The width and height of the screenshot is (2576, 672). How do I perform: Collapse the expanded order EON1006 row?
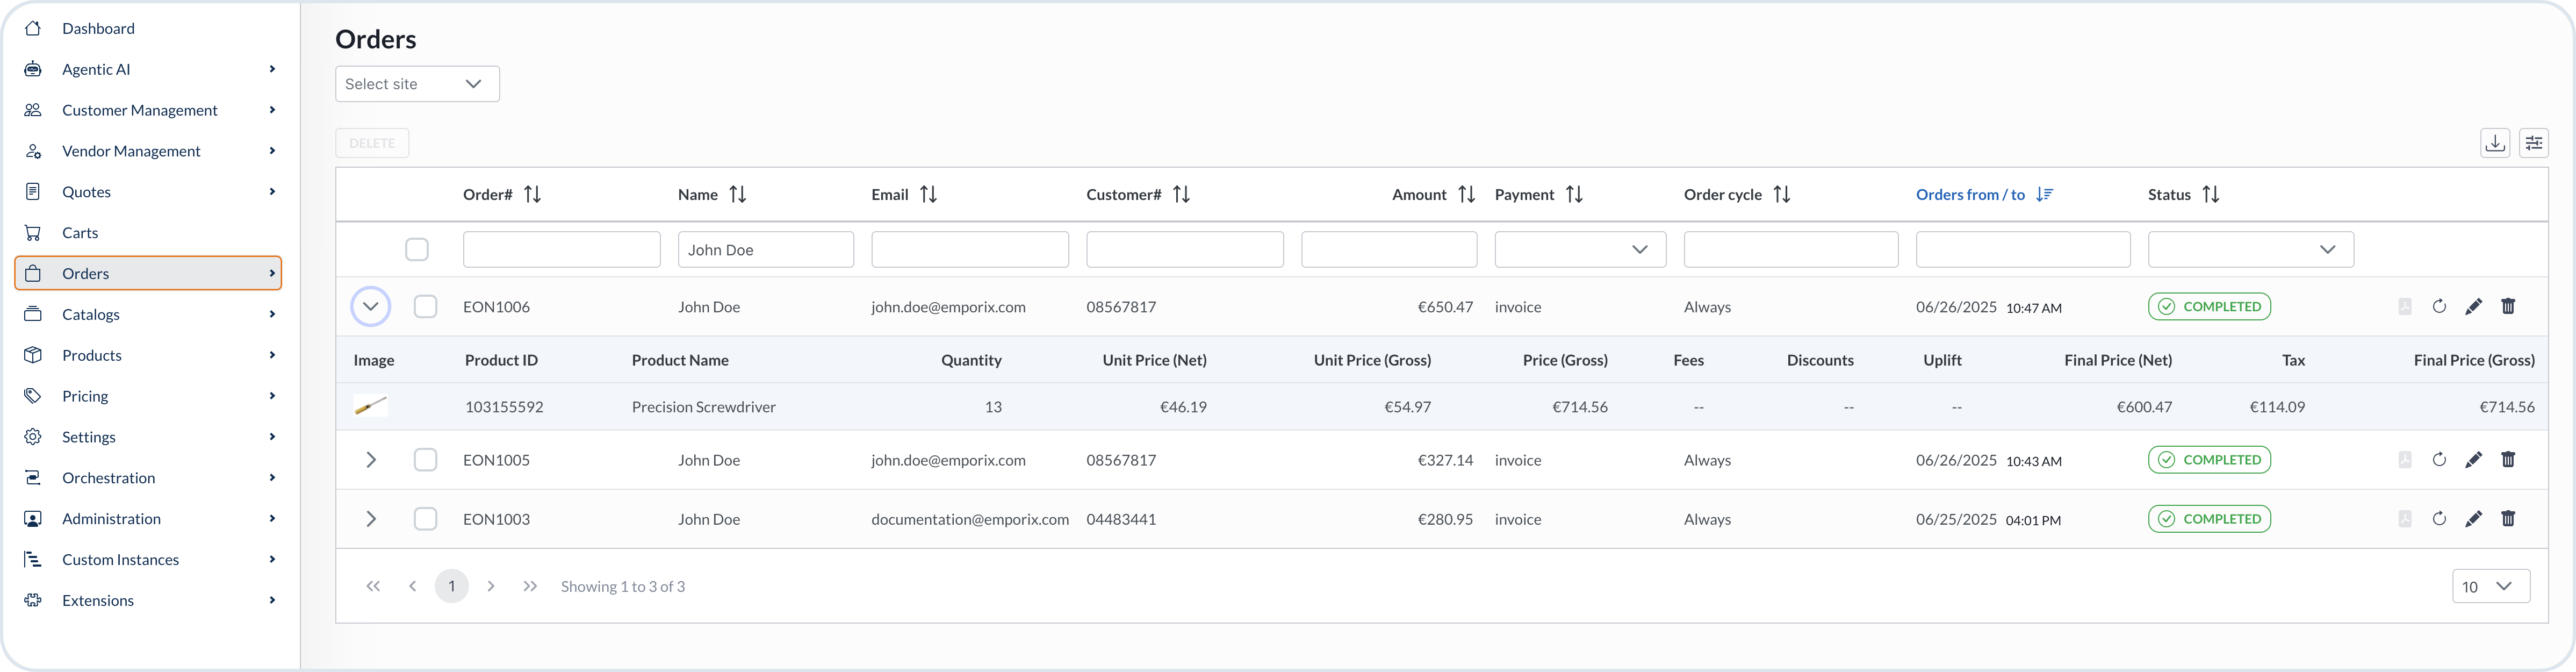(370, 307)
